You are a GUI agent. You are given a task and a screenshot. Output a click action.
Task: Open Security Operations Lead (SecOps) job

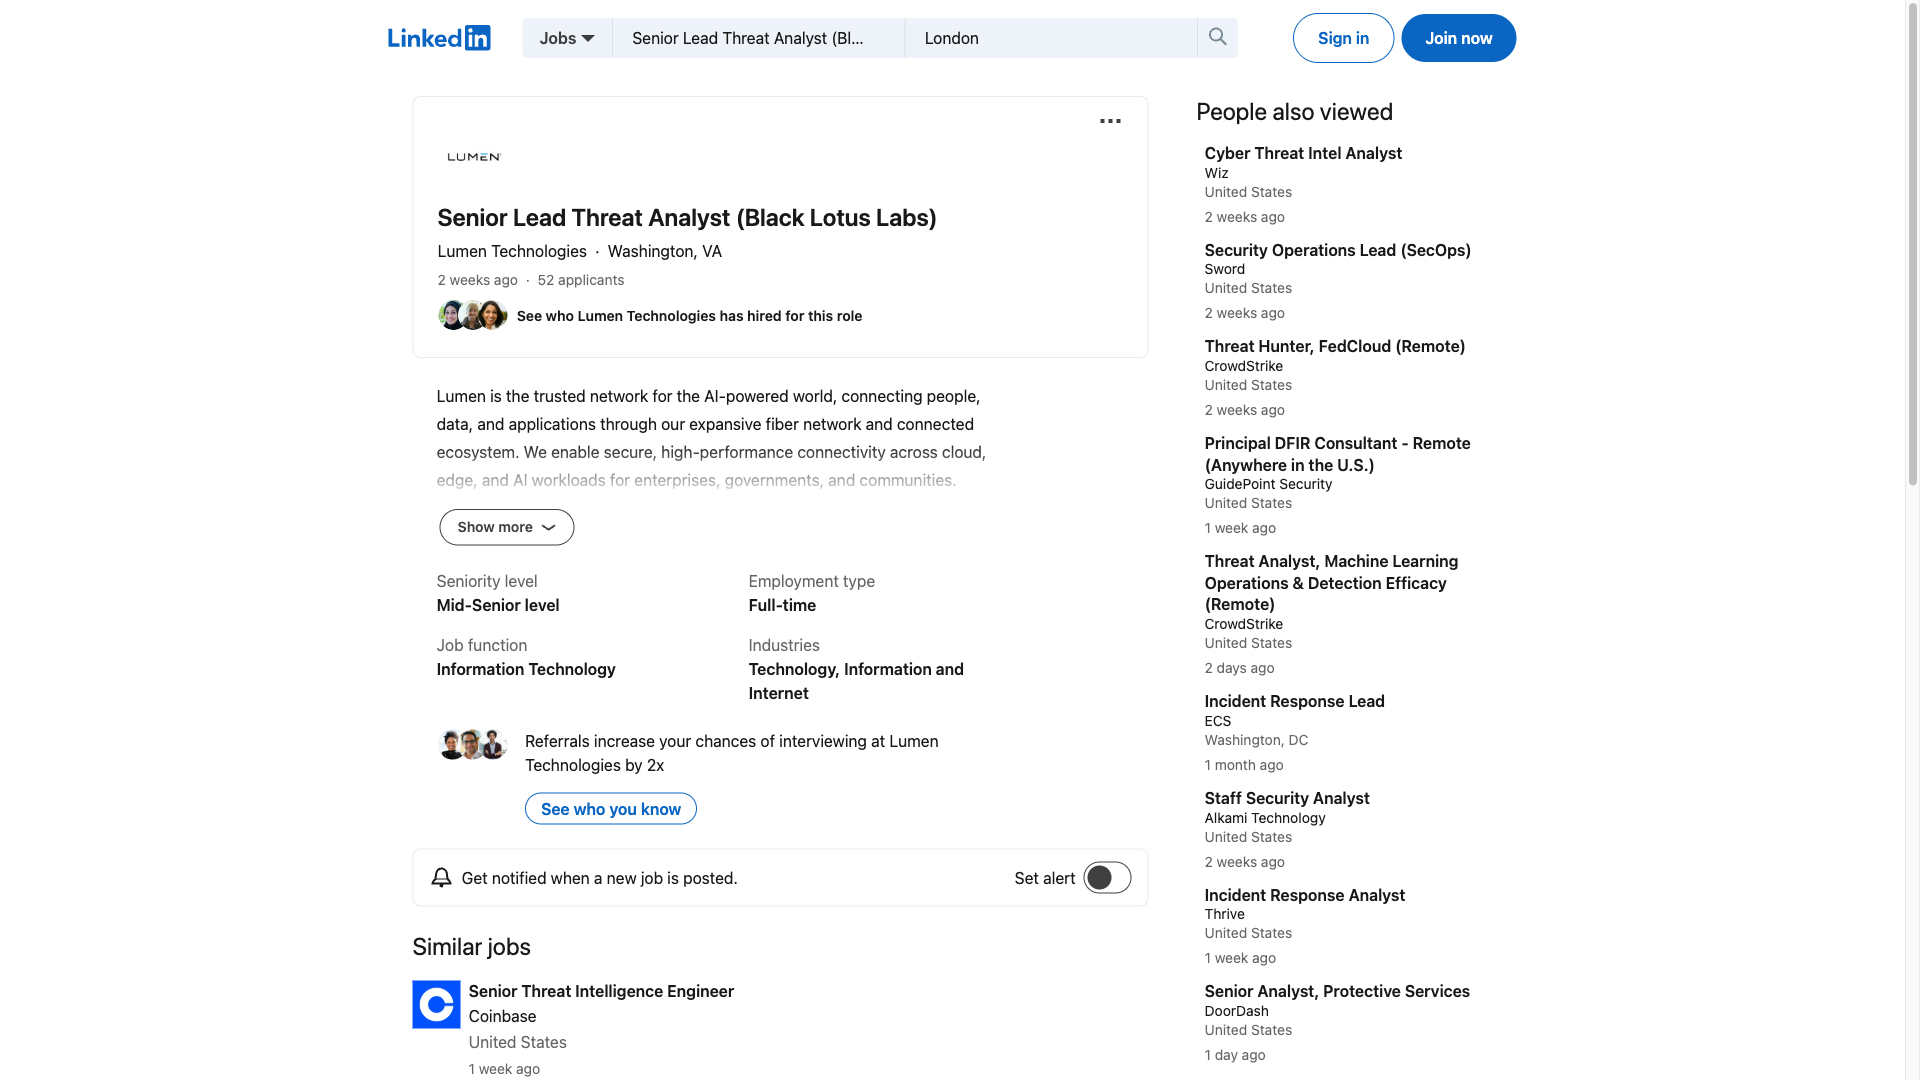1337,250
